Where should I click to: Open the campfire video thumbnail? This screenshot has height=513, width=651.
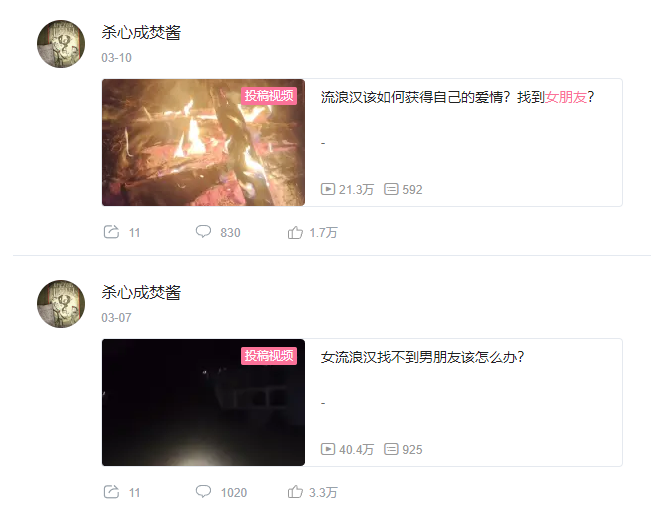click(203, 142)
